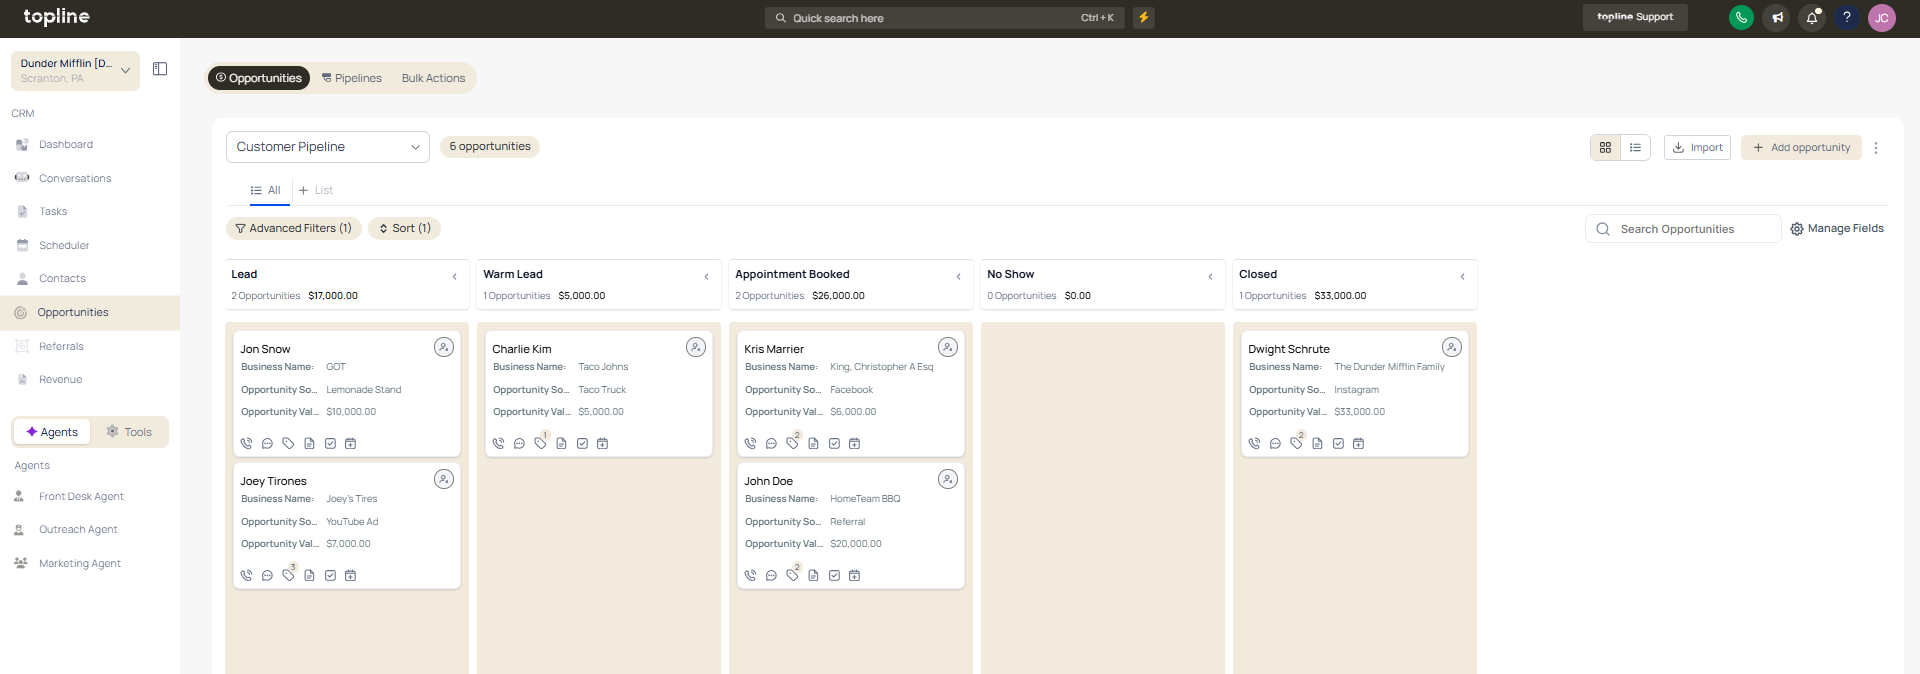Click the call icon on Charlie Kim card

click(498, 443)
